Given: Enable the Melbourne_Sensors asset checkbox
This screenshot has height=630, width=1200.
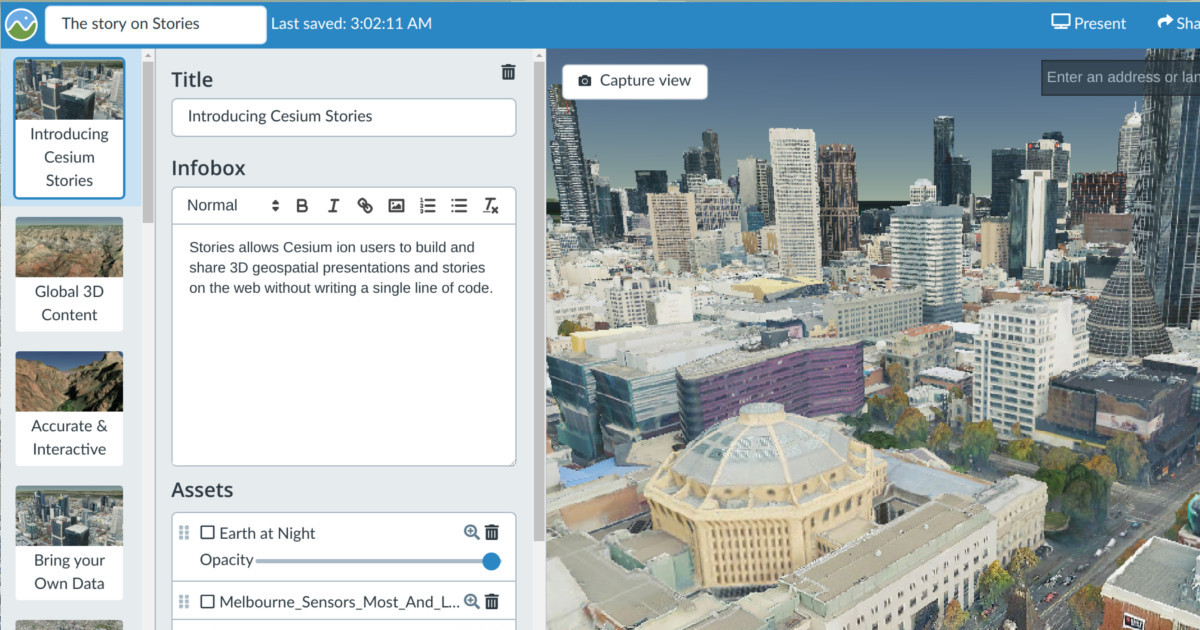Looking at the screenshot, I should tap(208, 602).
